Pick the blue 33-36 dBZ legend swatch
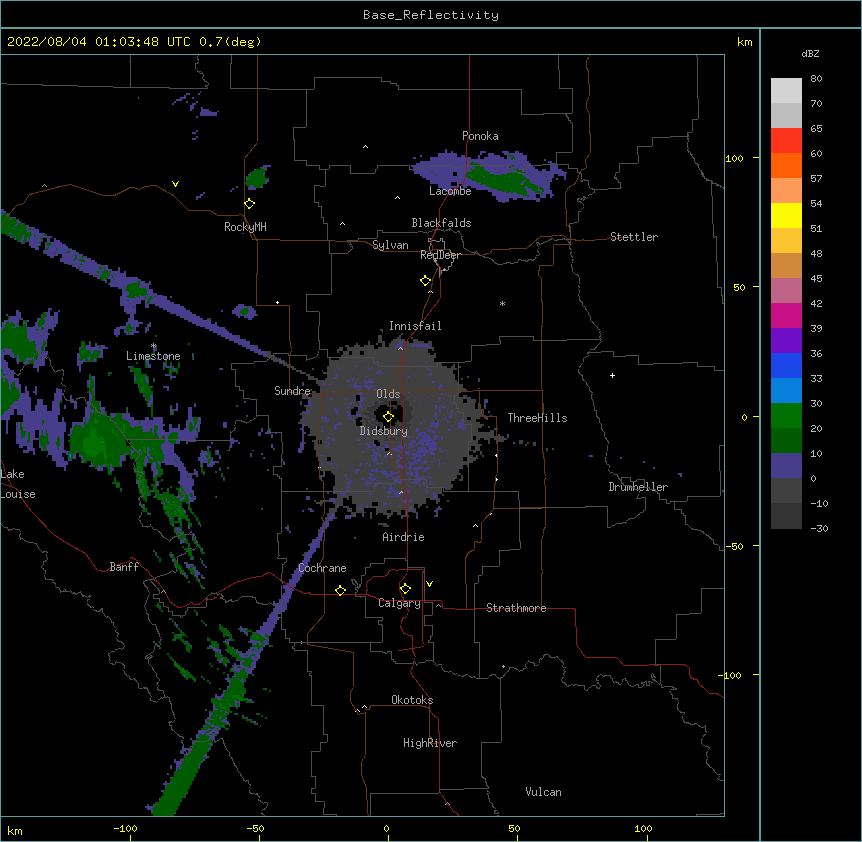This screenshot has height=842, width=862. pyautogui.click(x=786, y=365)
